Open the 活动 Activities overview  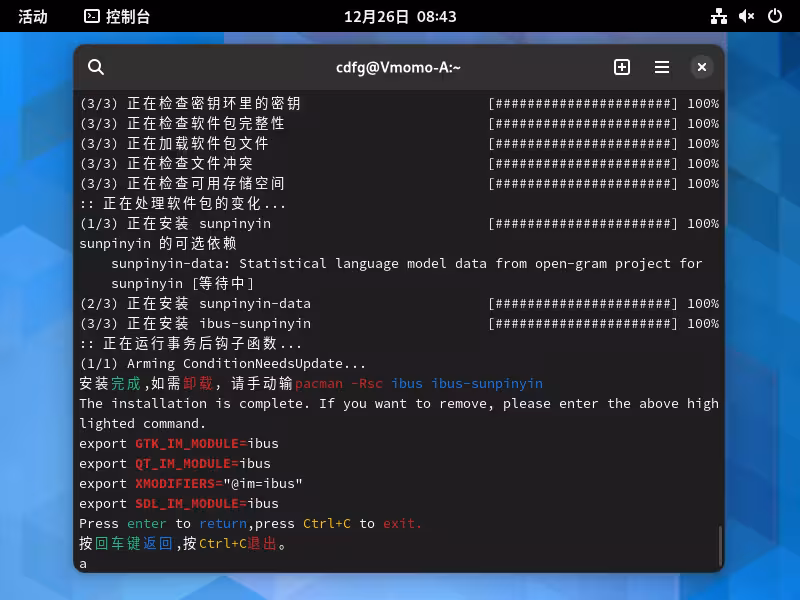coord(33,16)
